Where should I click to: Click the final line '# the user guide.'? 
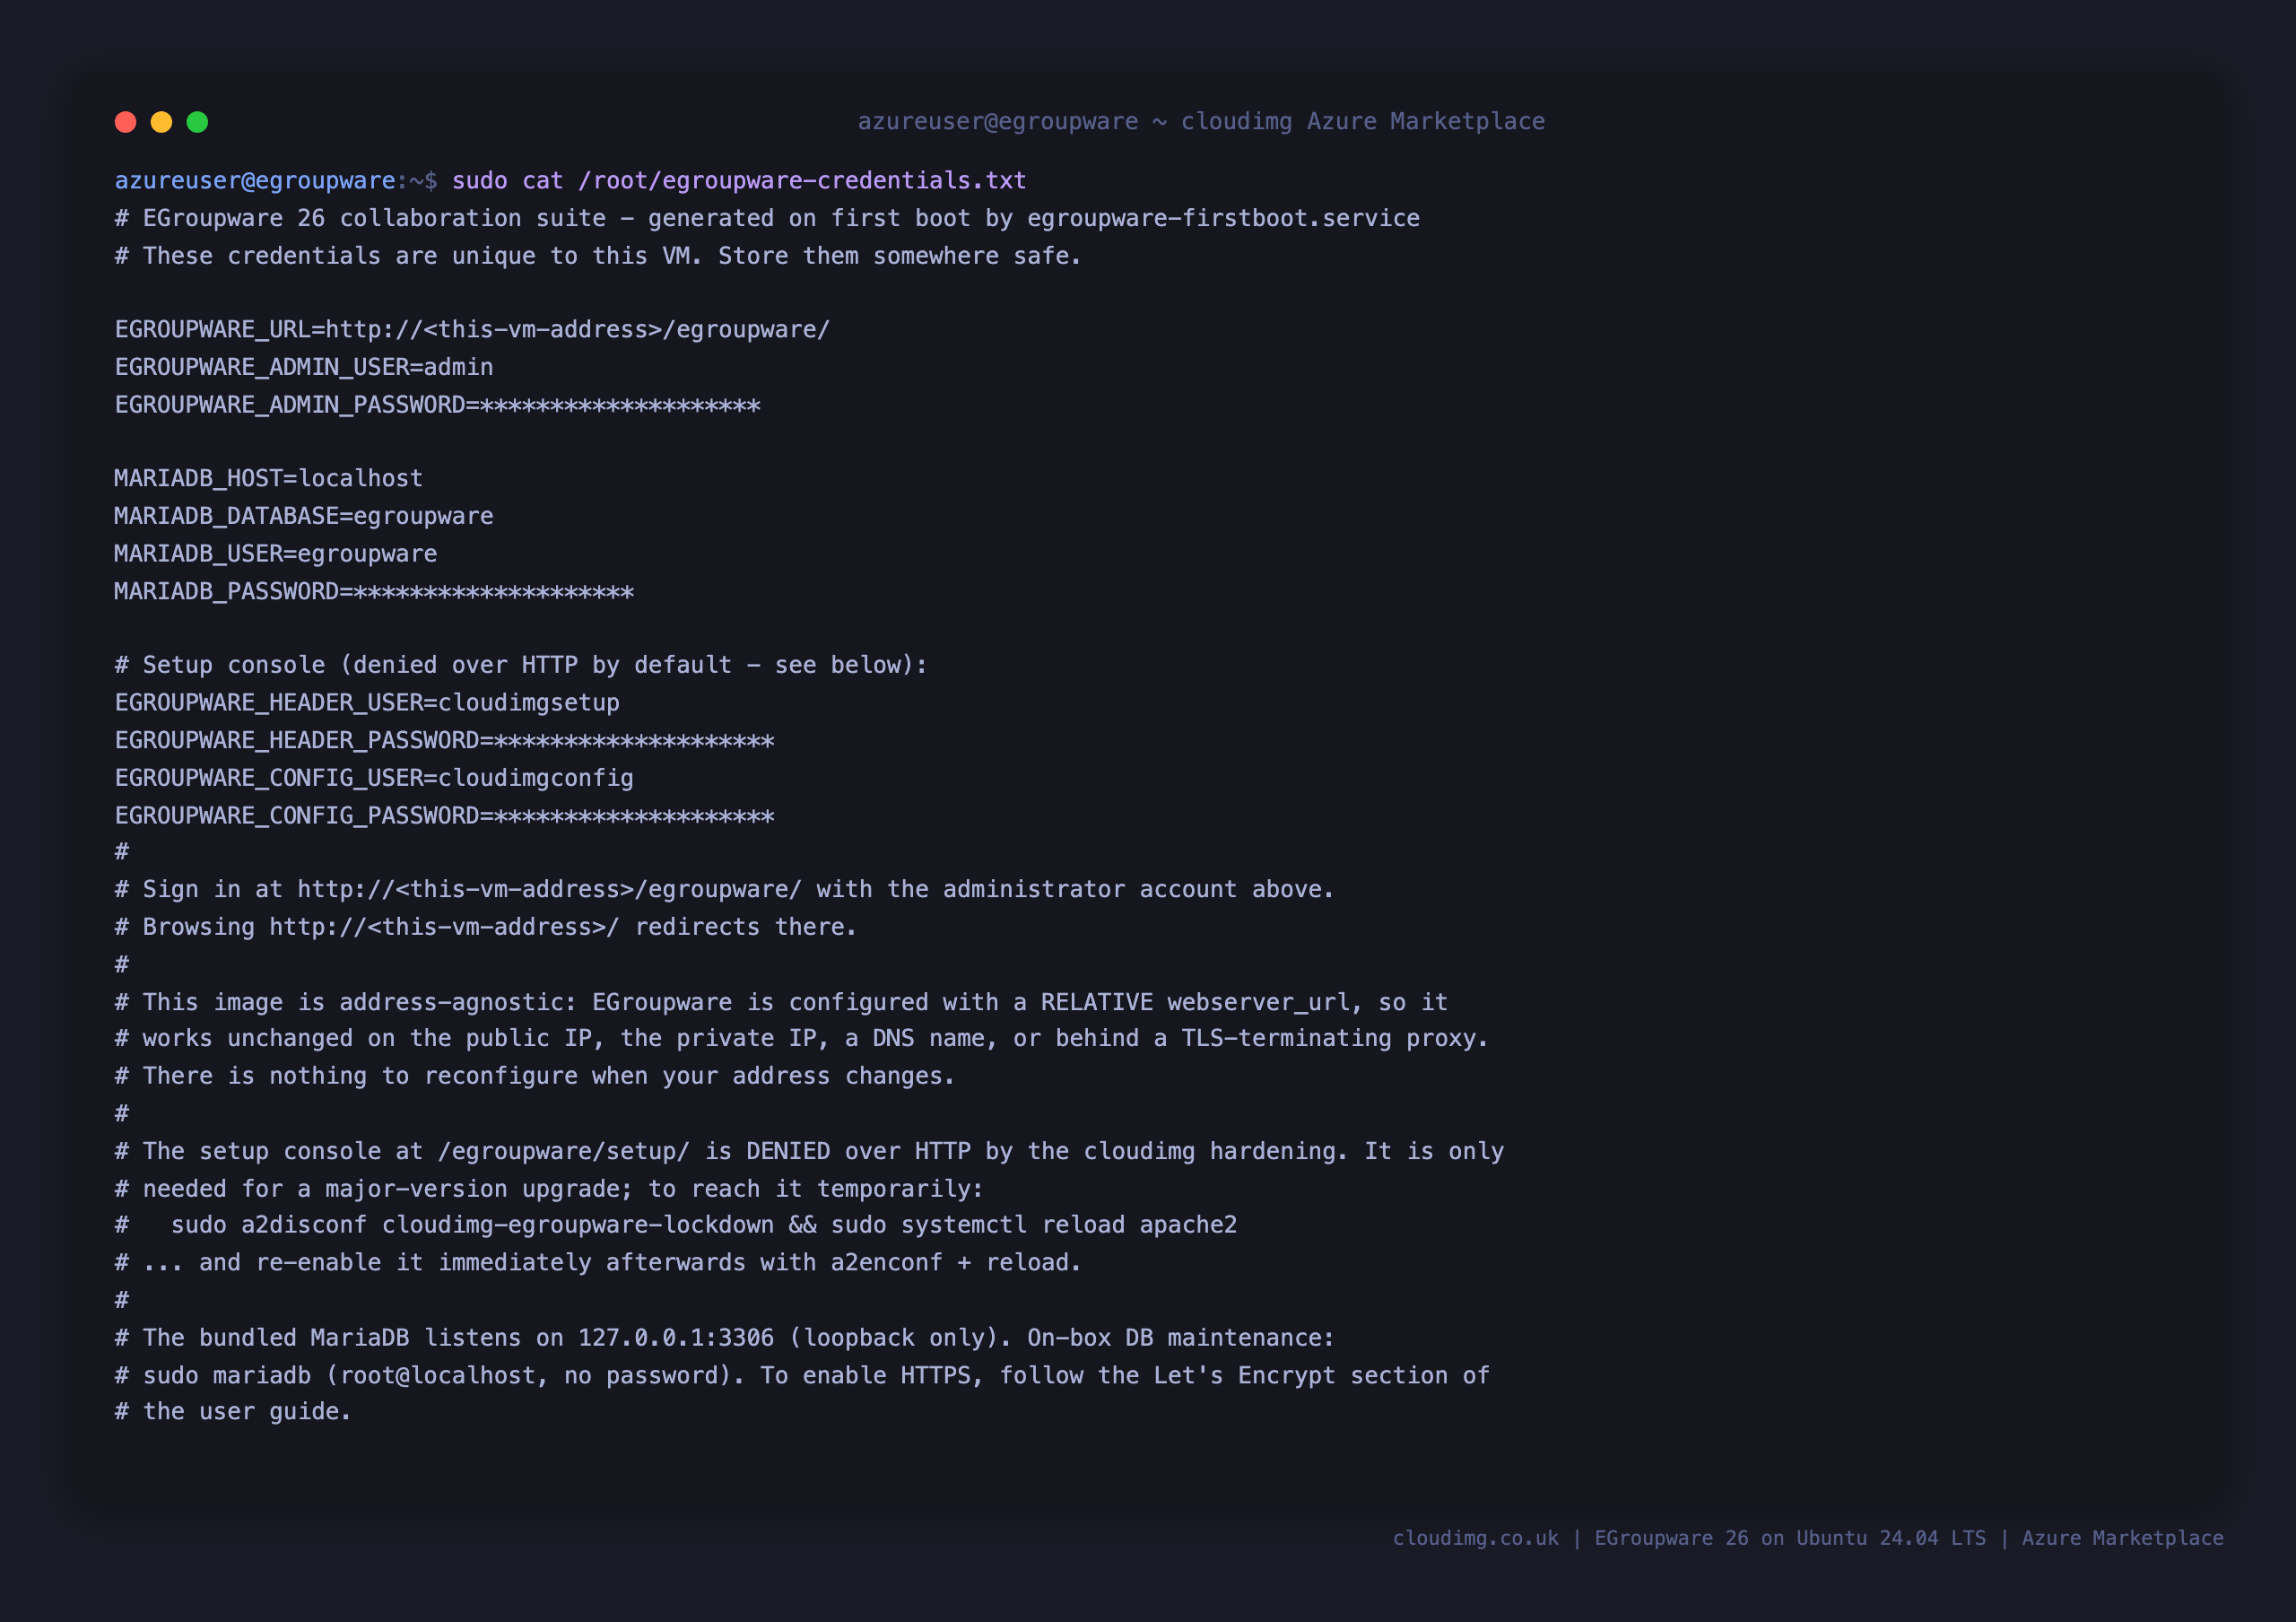233,1412
